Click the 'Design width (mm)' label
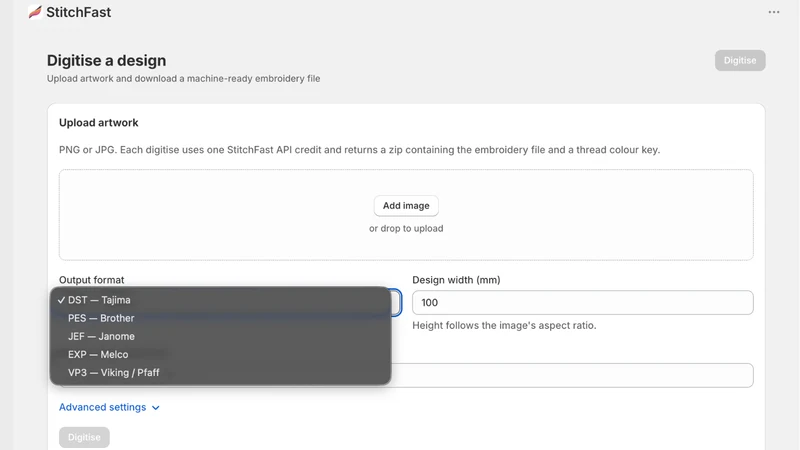 (x=456, y=280)
